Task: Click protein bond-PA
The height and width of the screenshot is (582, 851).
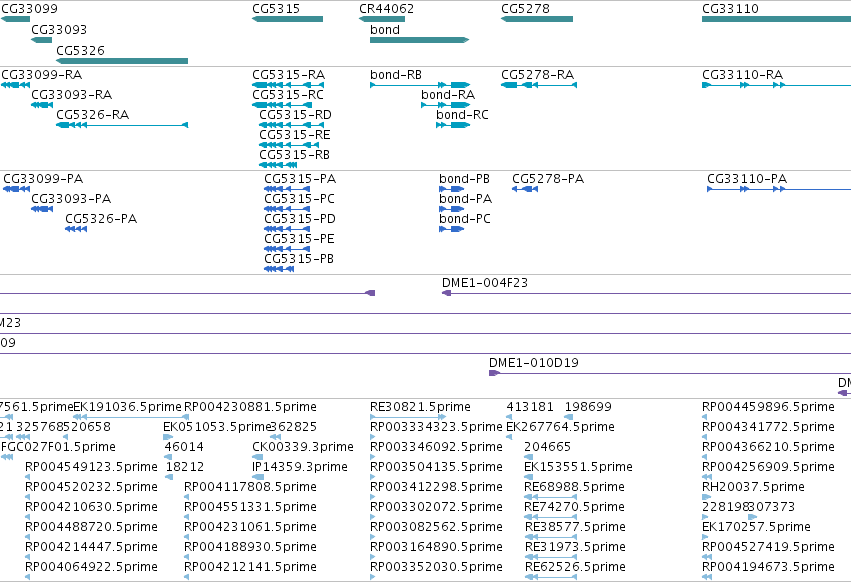Action: pyautogui.click(x=452, y=209)
